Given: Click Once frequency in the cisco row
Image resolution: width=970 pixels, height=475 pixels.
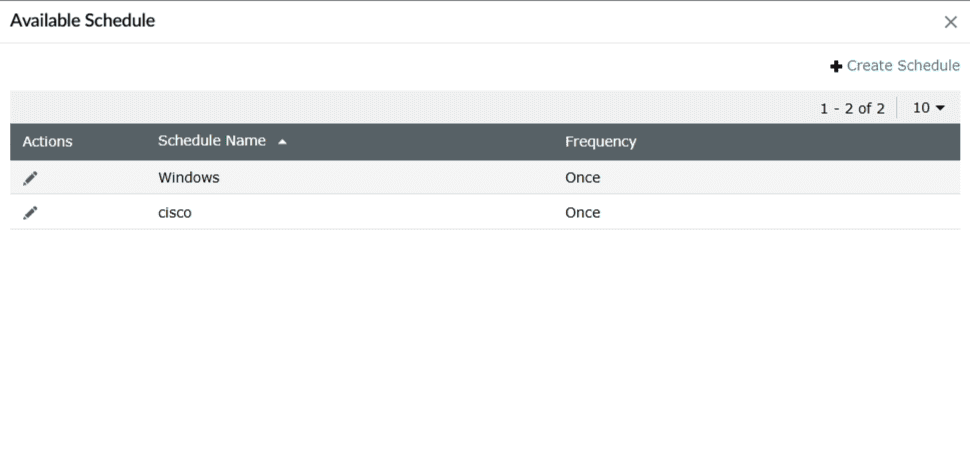Looking at the screenshot, I should pos(582,213).
